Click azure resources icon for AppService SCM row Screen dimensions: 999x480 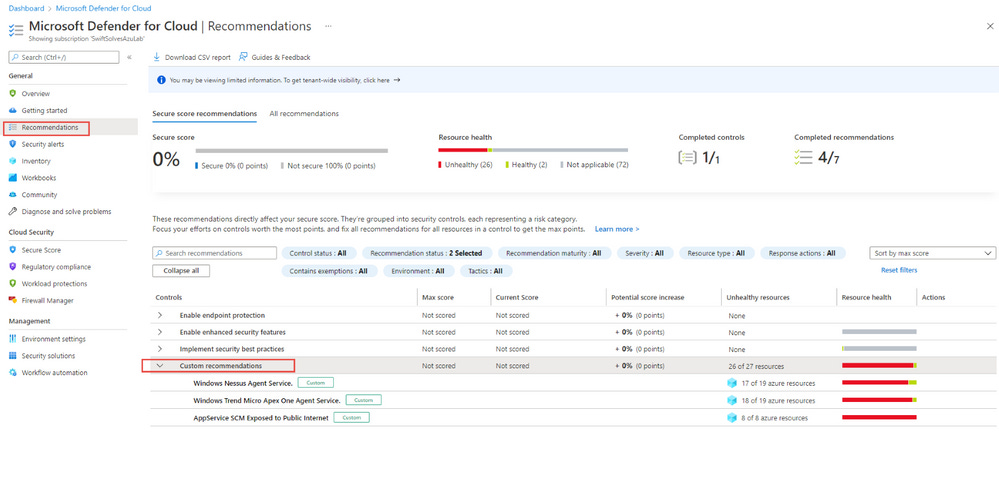pos(732,418)
